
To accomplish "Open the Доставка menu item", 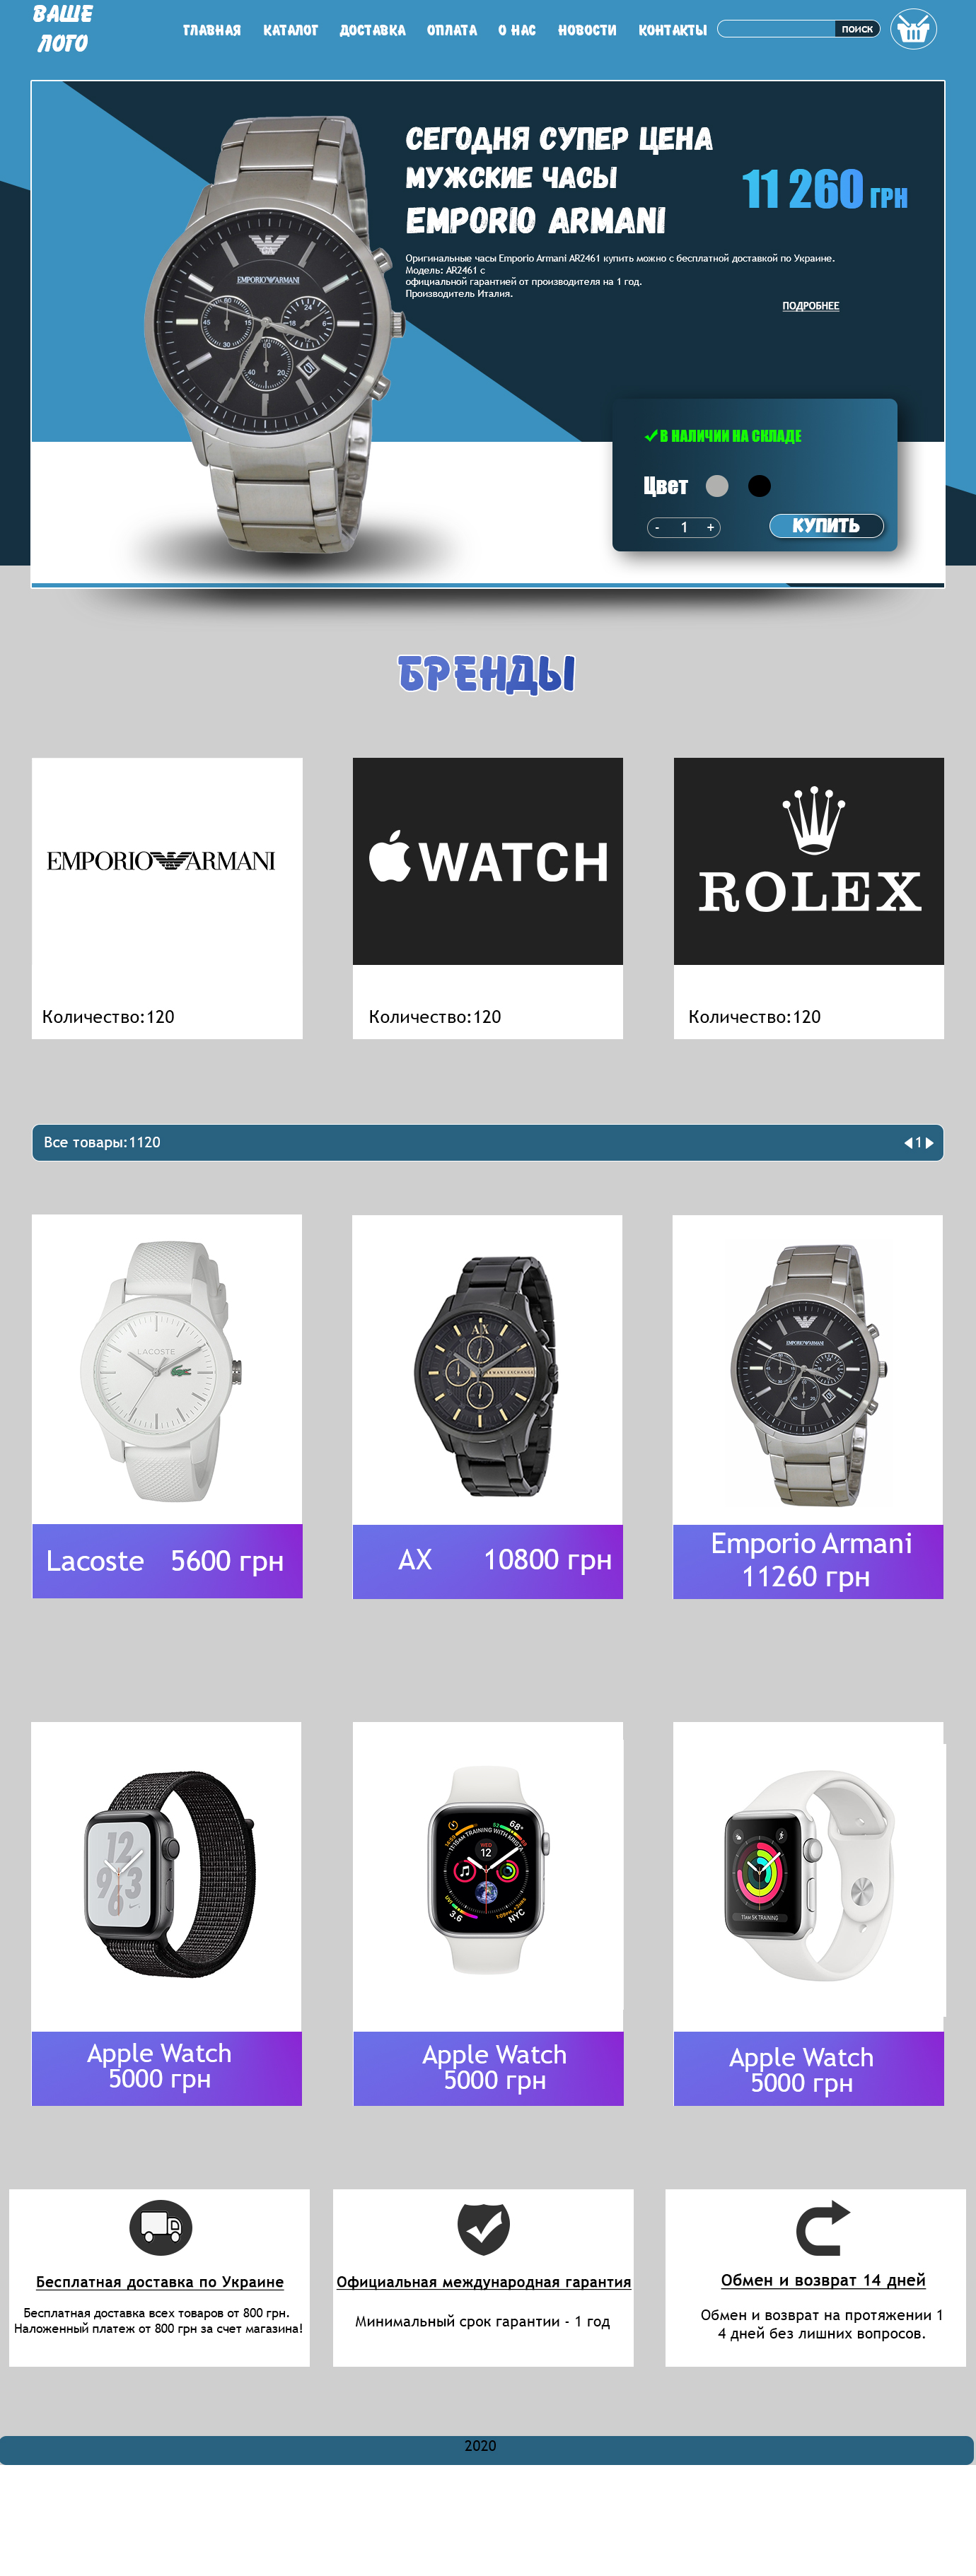I will point(372,30).
